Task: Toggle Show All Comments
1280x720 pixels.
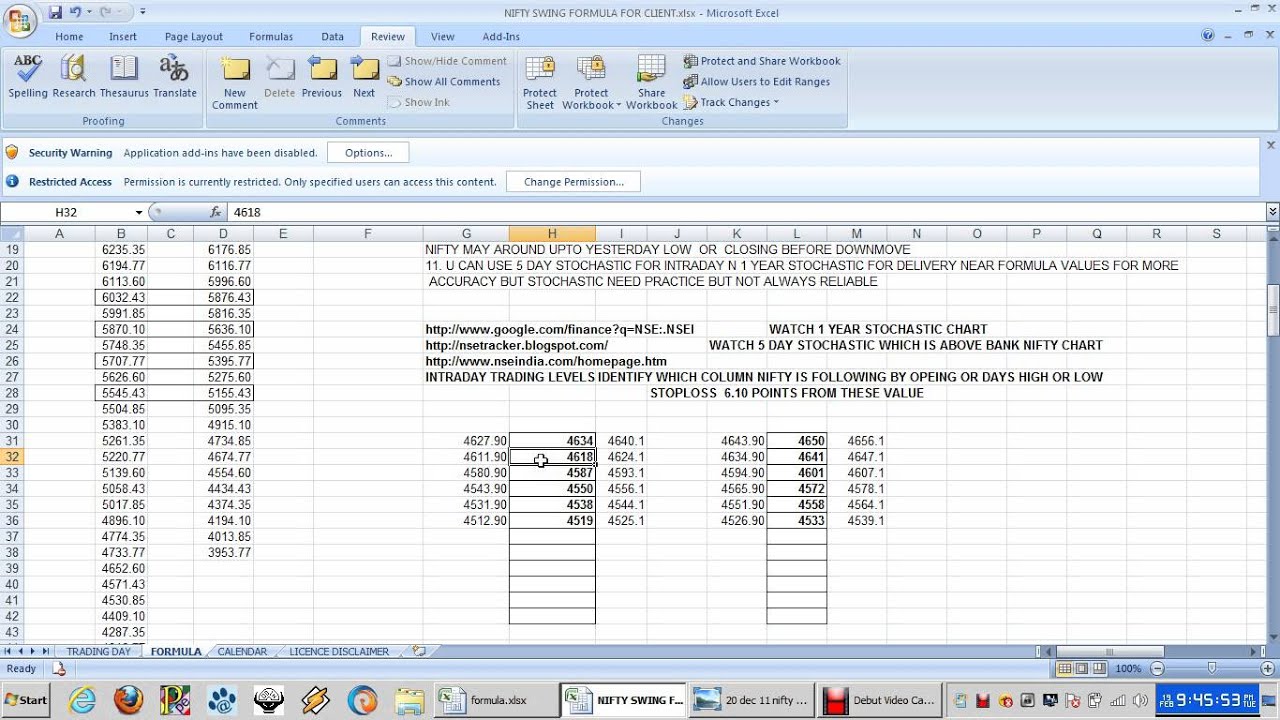Action: [444, 82]
